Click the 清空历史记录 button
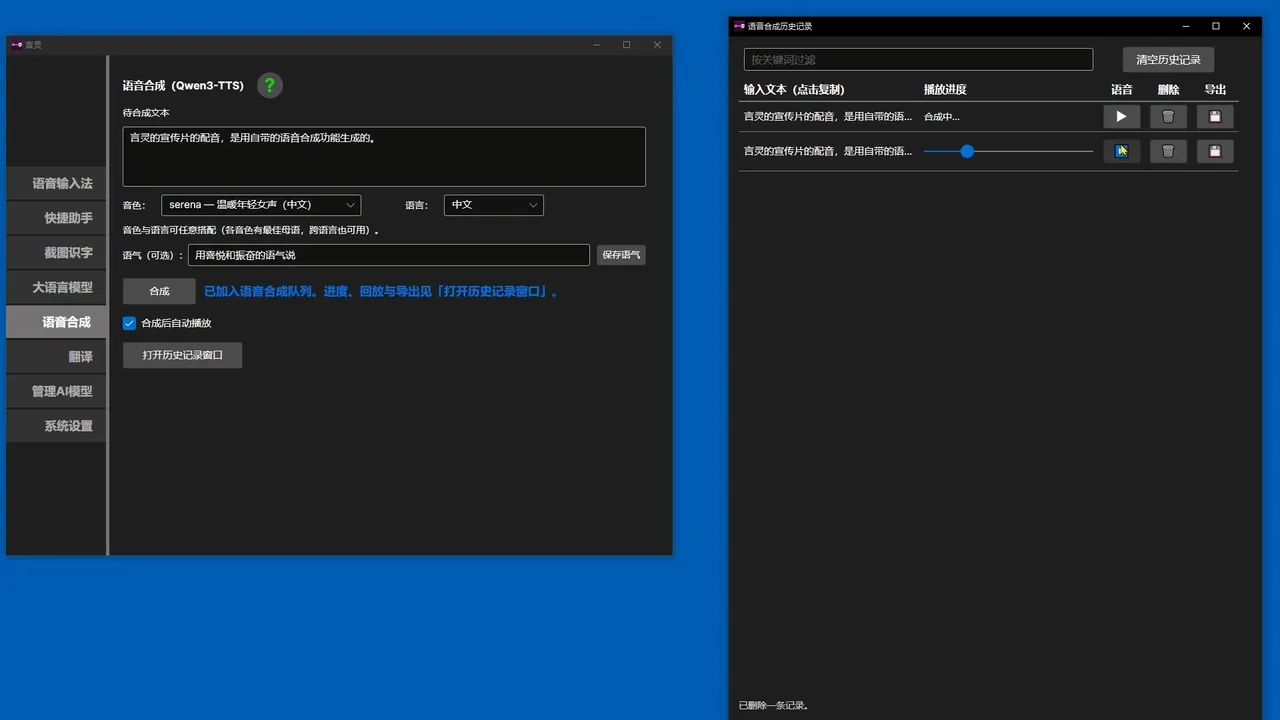Viewport: 1280px width, 720px height. coord(1168,60)
